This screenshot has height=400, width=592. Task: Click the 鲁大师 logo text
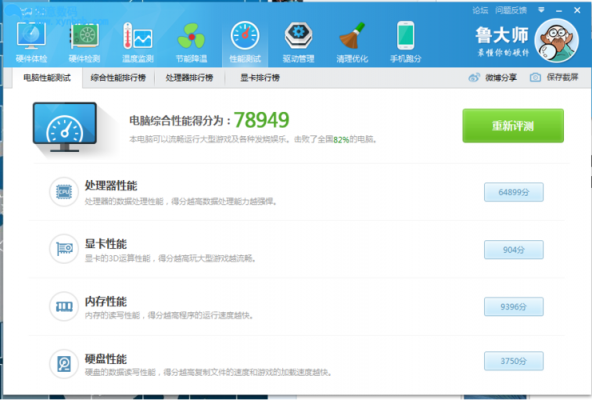coord(502,35)
